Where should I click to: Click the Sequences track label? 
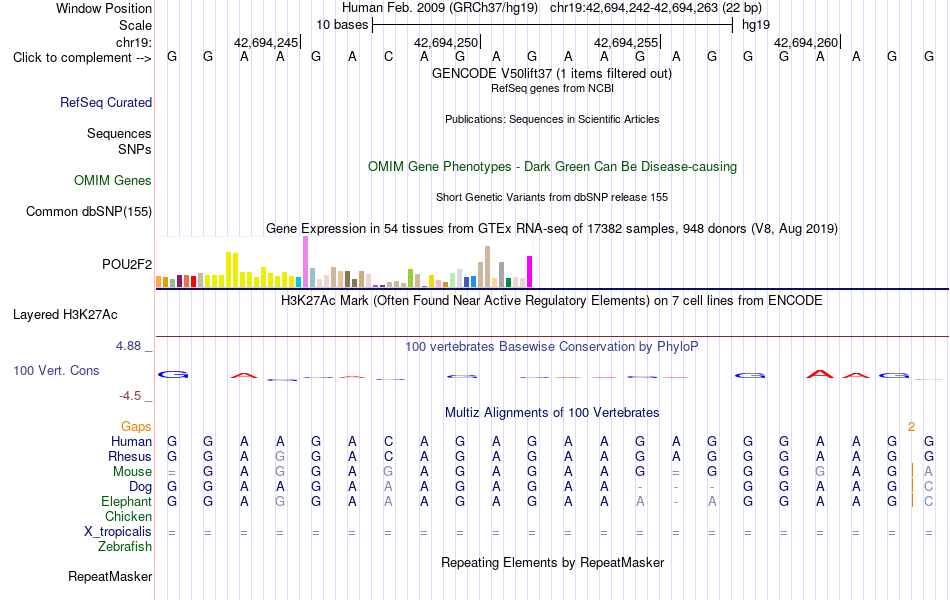pos(119,133)
